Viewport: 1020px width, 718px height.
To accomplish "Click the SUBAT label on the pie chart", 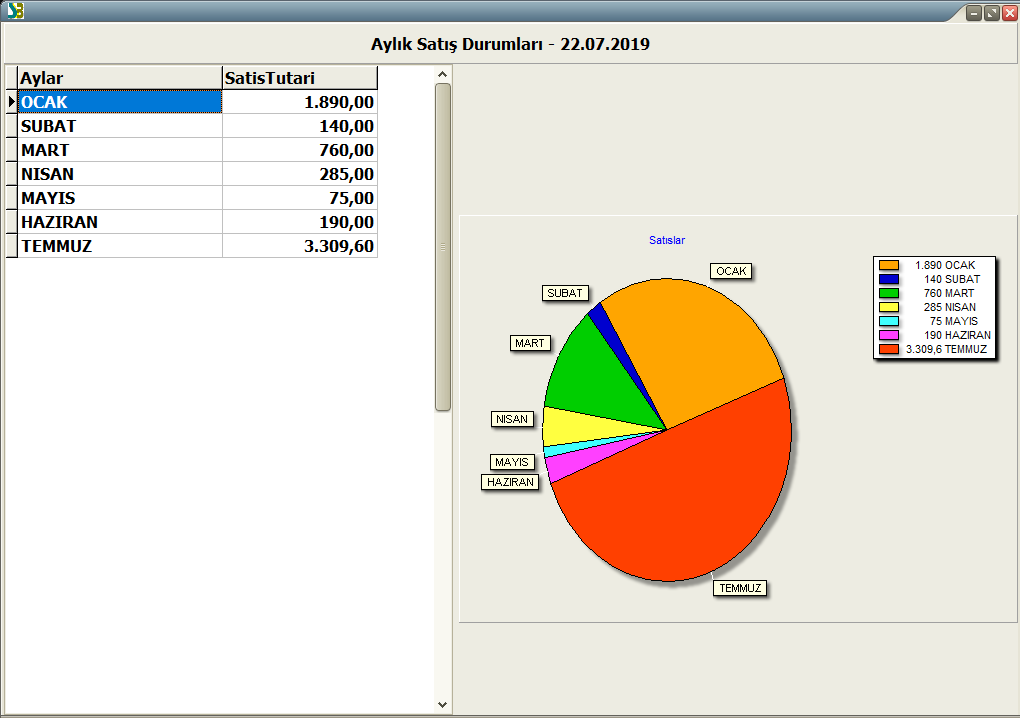I will tap(565, 293).
